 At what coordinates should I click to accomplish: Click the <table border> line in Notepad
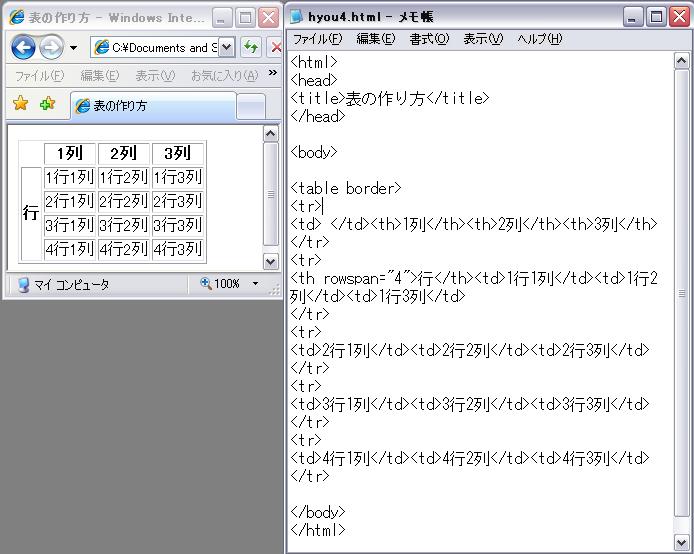coord(346,189)
